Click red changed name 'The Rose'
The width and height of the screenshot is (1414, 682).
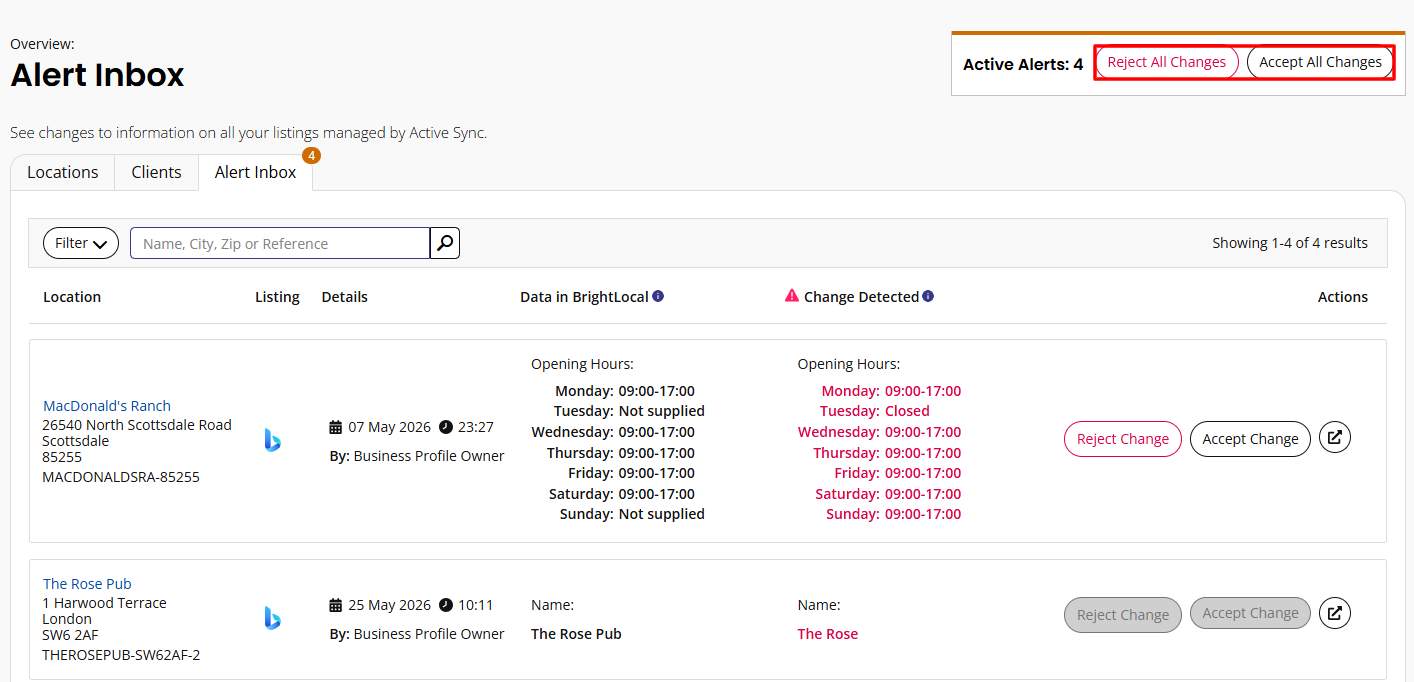click(x=828, y=634)
